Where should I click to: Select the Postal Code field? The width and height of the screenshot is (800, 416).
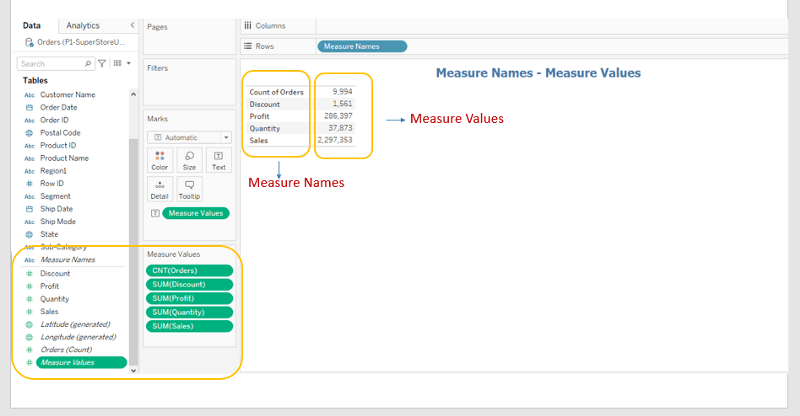tap(60, 132)
